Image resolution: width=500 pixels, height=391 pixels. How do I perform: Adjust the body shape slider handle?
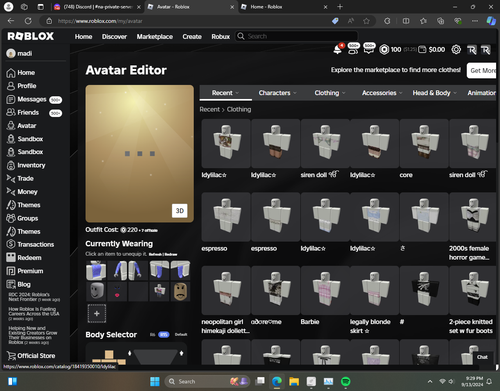point(130,353)
